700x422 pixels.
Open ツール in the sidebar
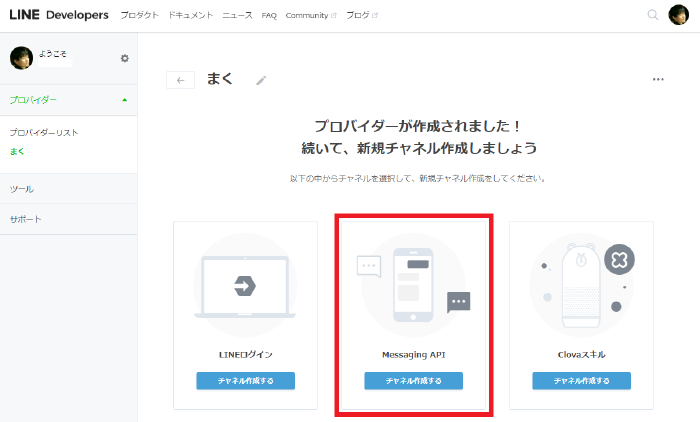click(21, 188)
